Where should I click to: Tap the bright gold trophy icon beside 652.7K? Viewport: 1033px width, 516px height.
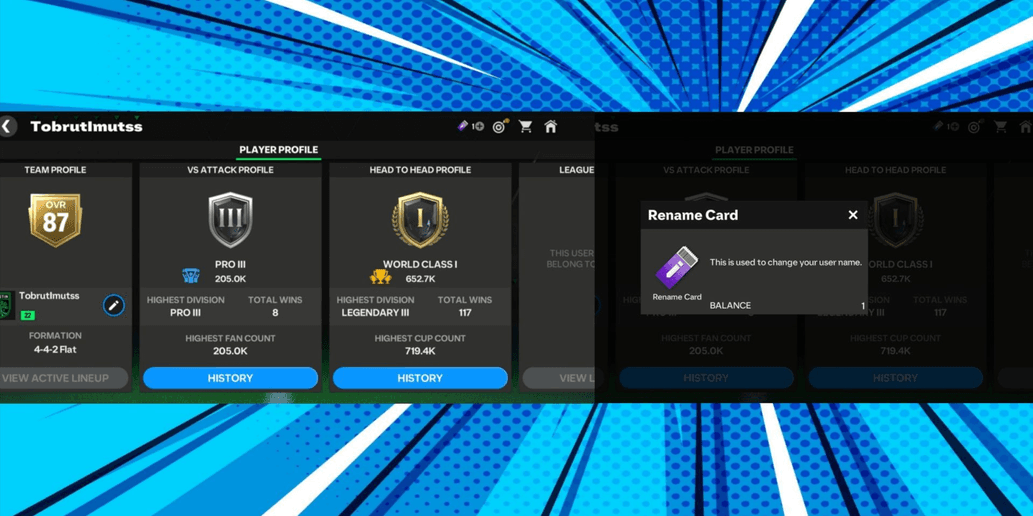pyautogui.click(x=380, y=278)
